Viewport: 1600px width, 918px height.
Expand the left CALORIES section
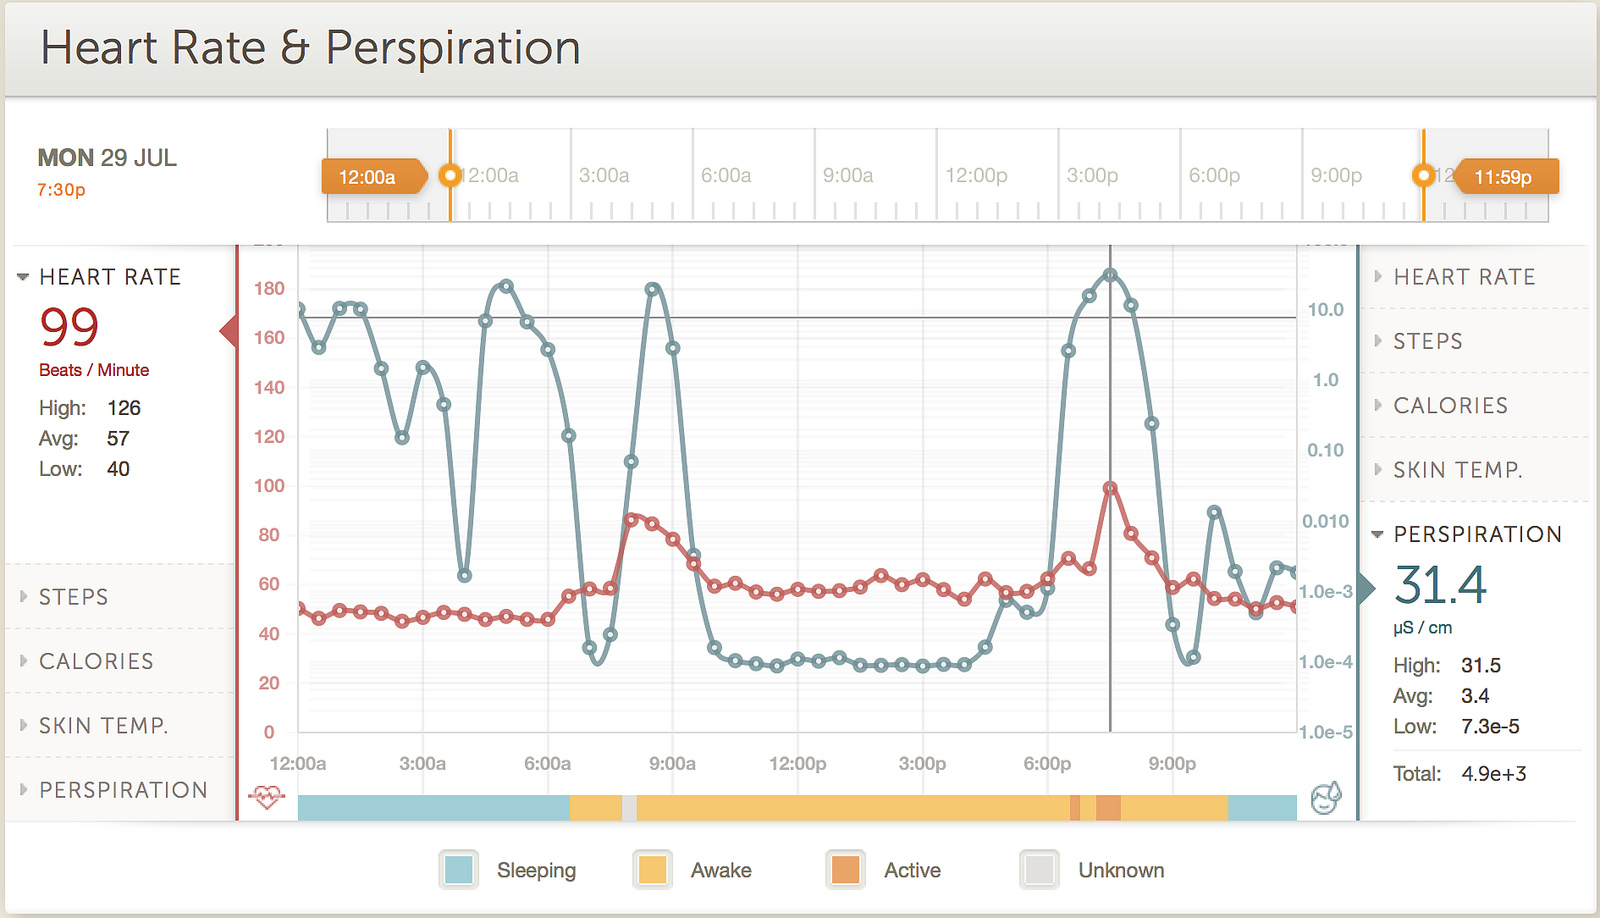pyautogui.click(x=96, y=661)
